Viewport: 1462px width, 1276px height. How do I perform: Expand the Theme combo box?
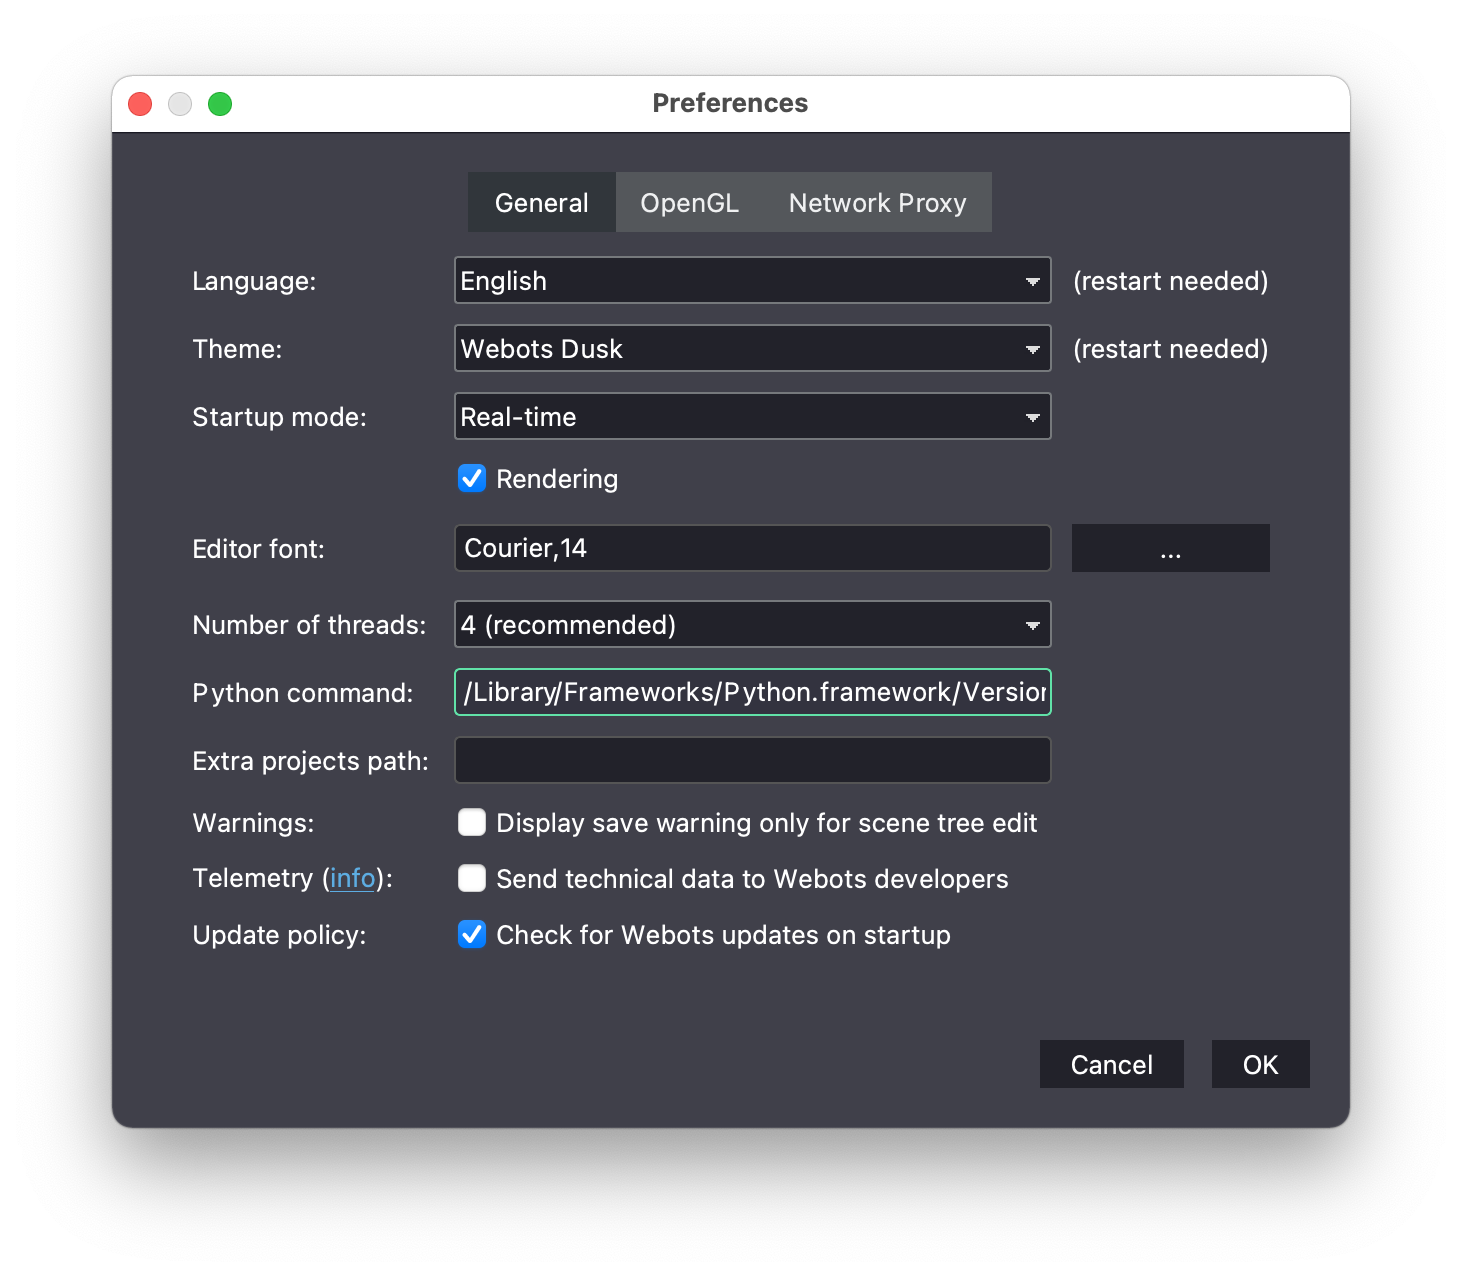752,349
